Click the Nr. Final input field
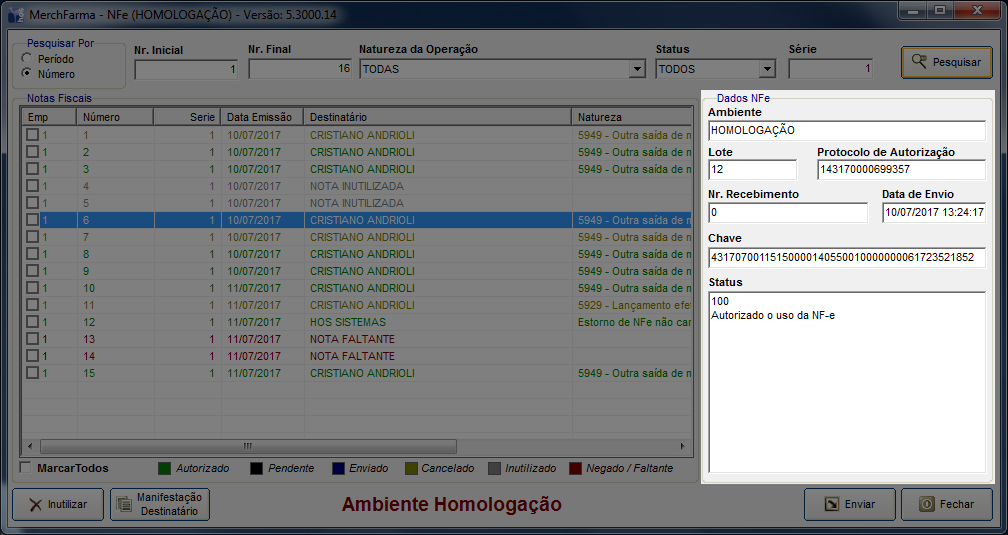 (x=300, y=69)
